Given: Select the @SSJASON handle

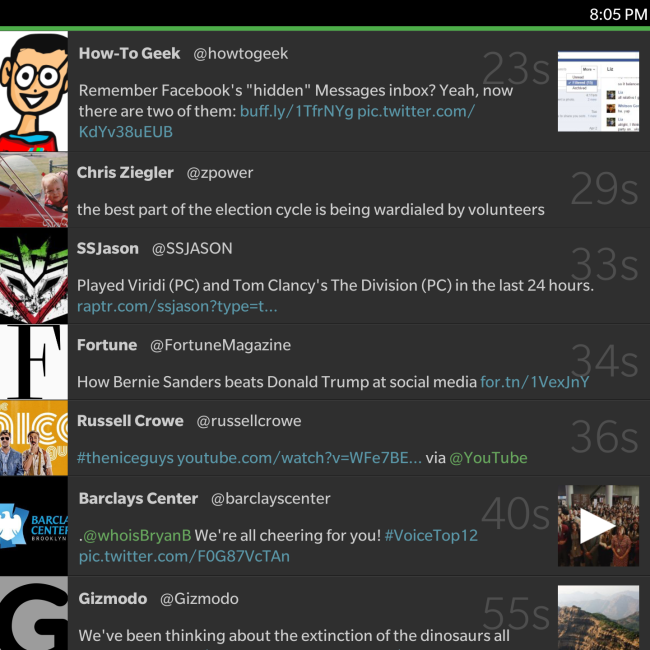Looking at the screenshot, I should pos(192,248).
